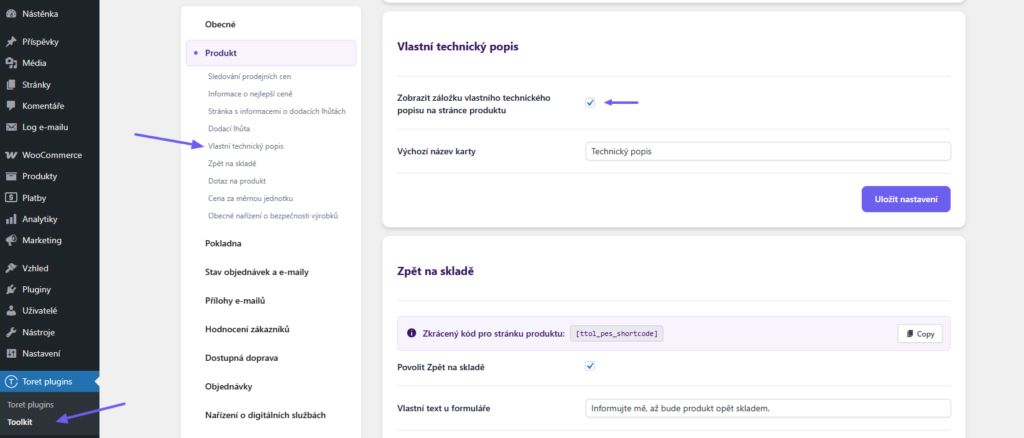Go to Dotaz na produkt subsection
The image size is (1024, 438).
pyautogui.click(x=237, y=181)
